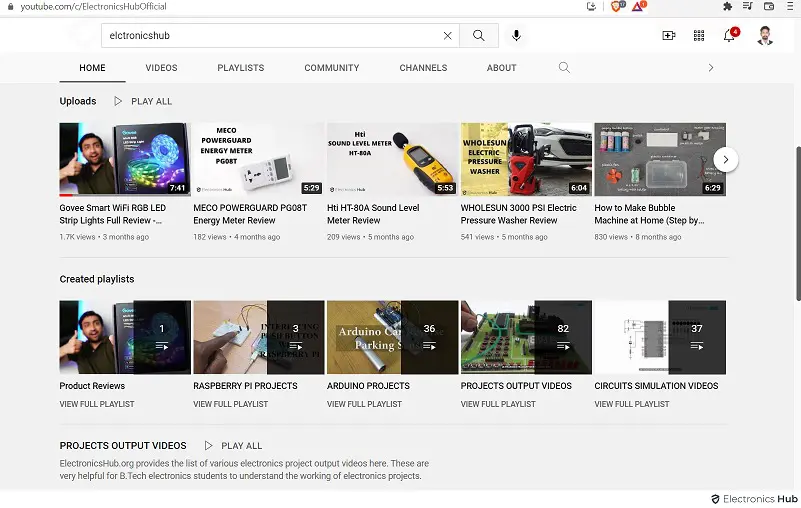Open the Product Reviews playlist thumbnail
Screen dimensions: 801x508
(125, 337)
